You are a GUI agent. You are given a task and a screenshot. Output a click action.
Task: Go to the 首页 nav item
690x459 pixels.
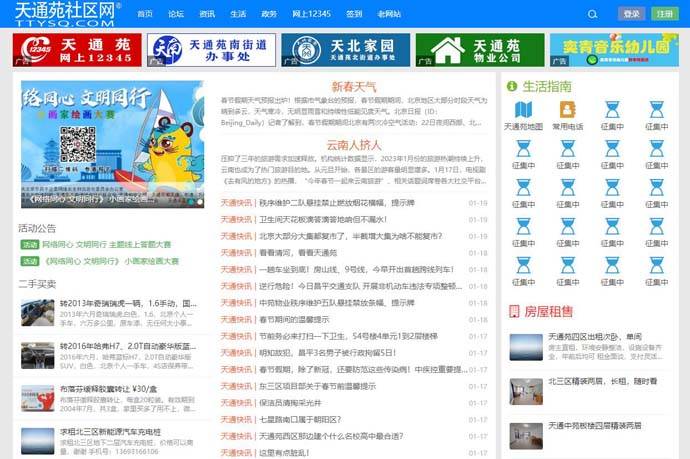pyautogui.click(x=145, y=14)
